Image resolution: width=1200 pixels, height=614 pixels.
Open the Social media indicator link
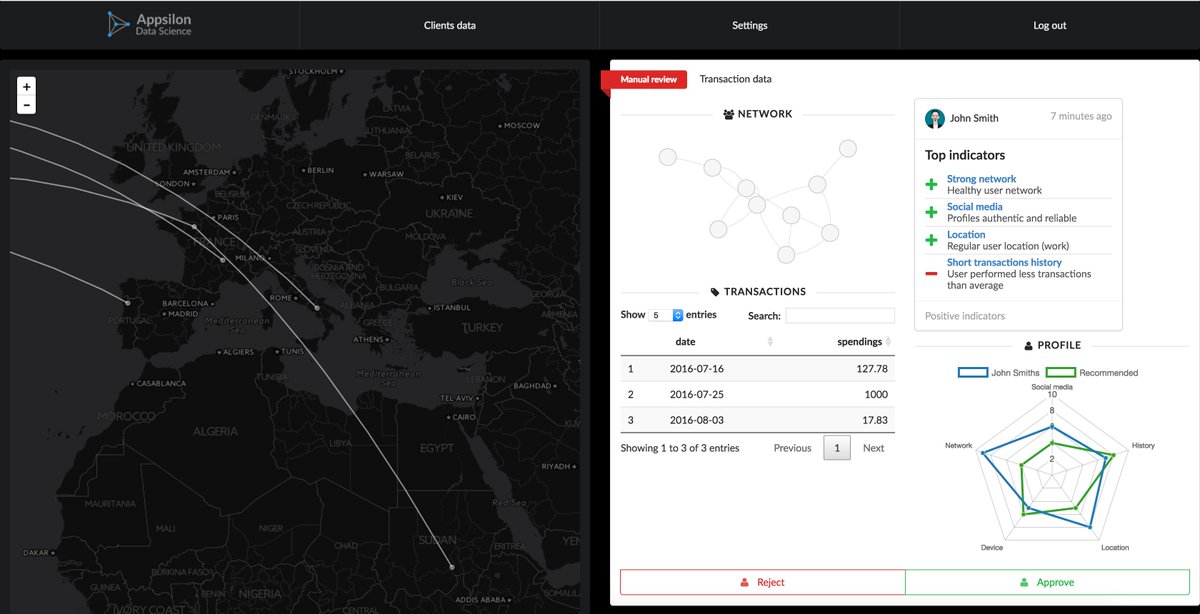pyautogui.click(x=974, y=207)
